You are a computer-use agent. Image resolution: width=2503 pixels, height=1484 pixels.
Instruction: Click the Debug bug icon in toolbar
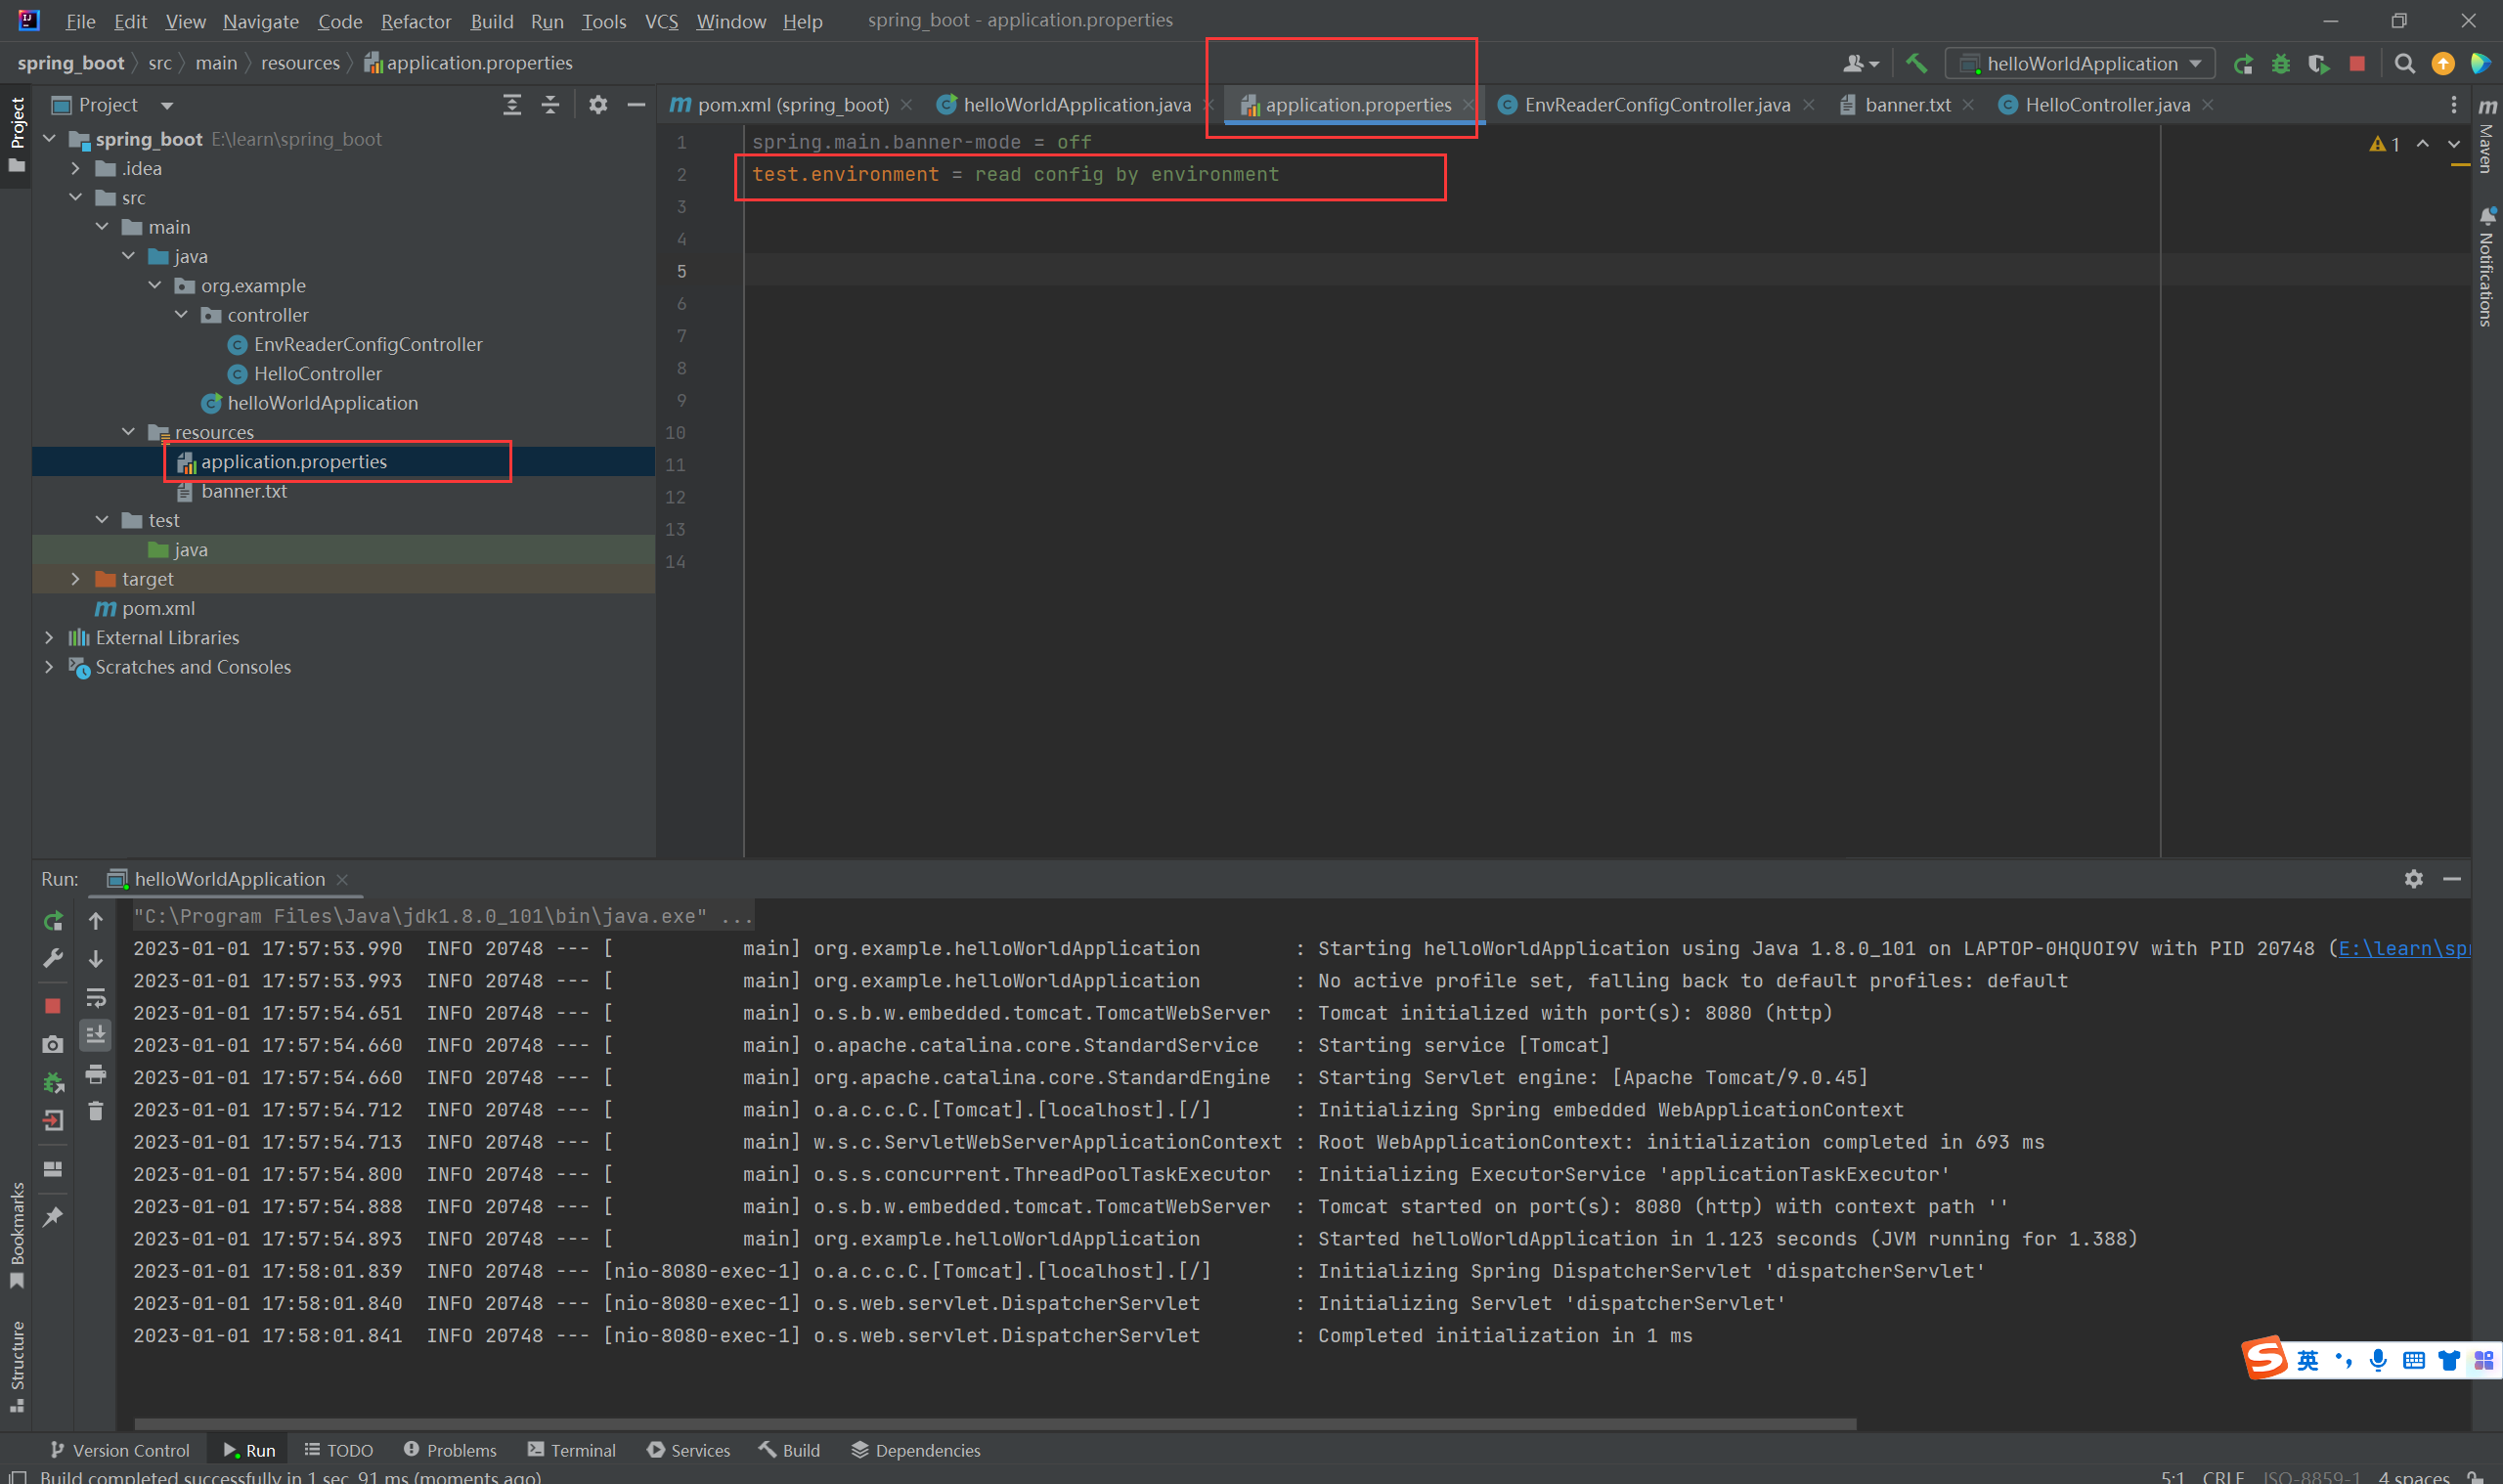coord(2281,64)
